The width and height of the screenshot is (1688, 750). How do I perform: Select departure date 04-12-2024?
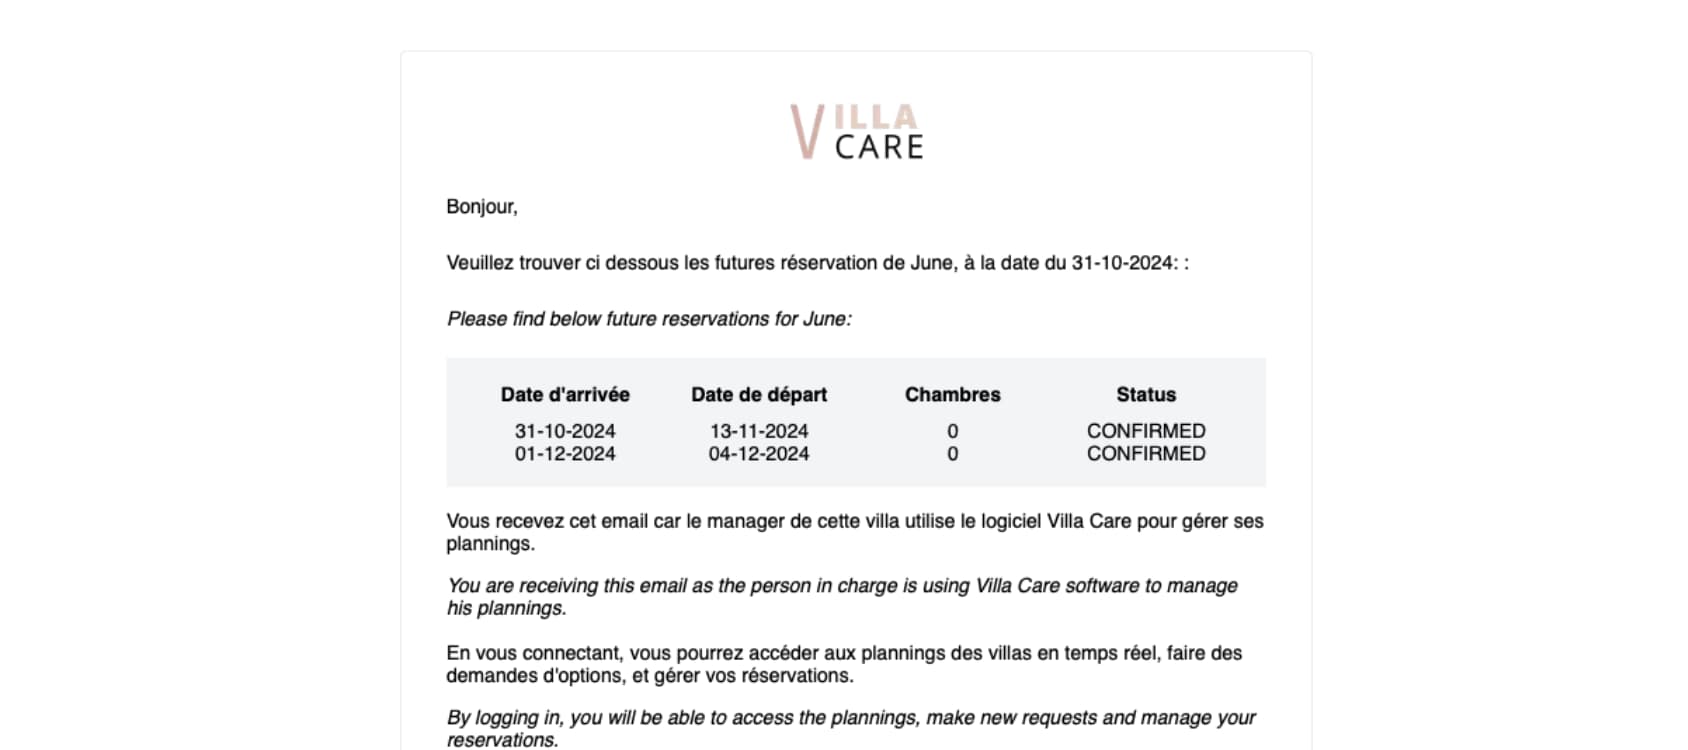point(759,454)
